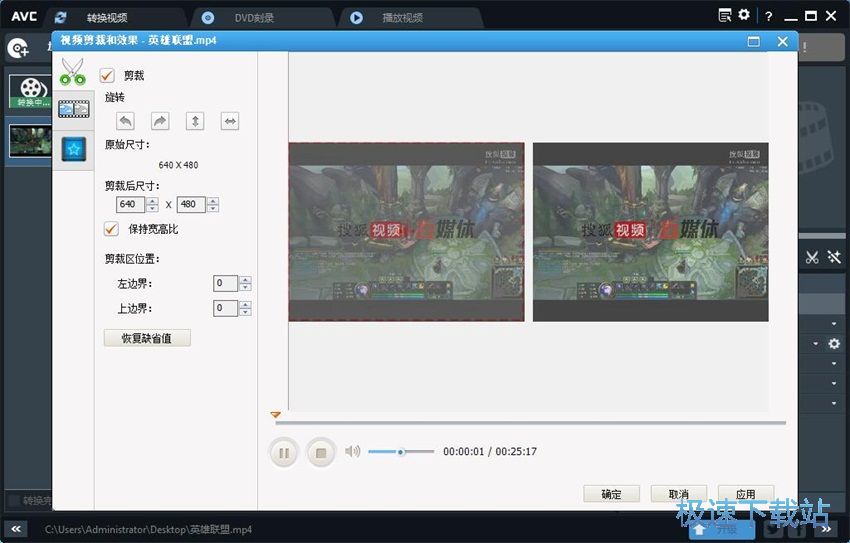
Task: Click the AVC logo
Action: coord(24,16)
